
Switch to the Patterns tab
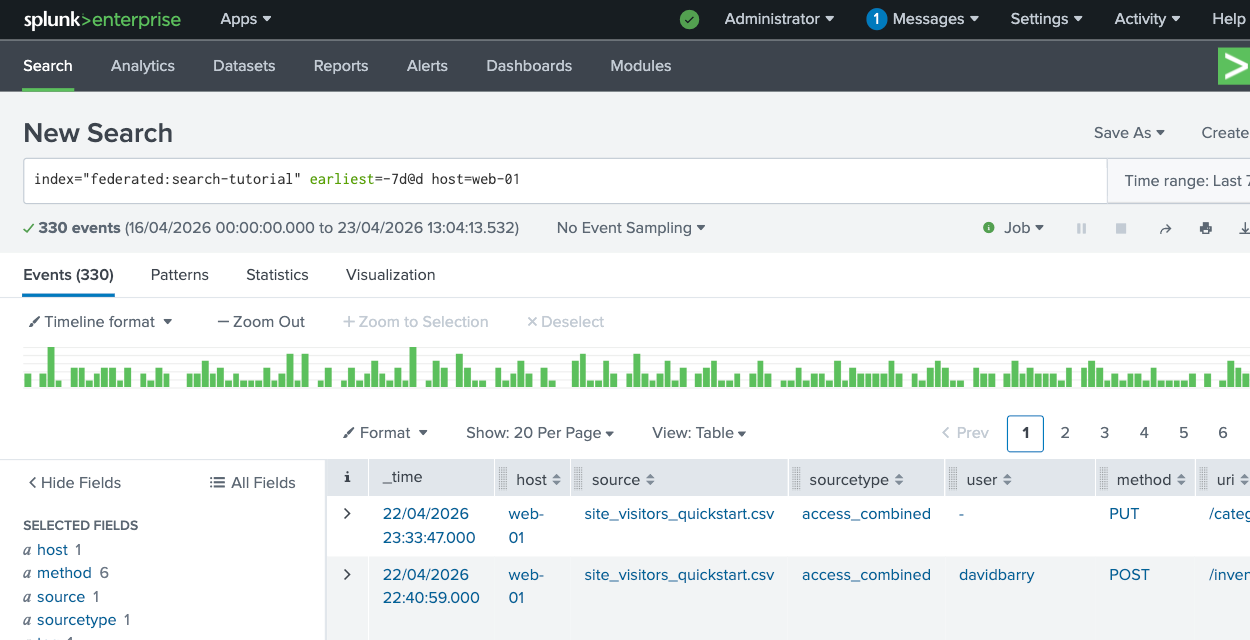[x=180, y=275]
